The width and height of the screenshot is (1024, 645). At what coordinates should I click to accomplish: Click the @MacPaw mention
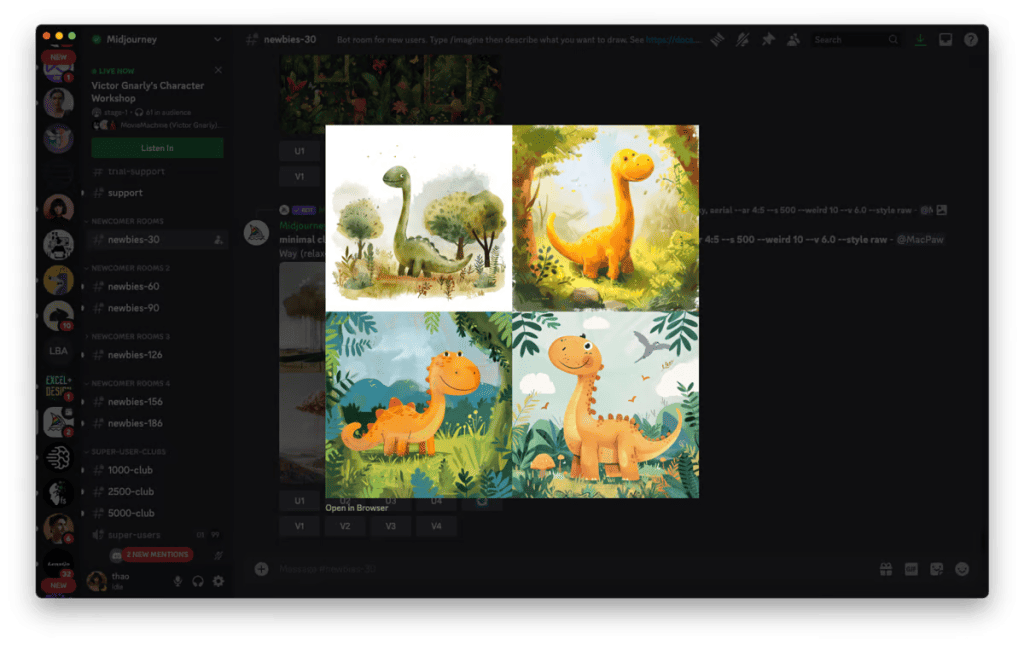click(920, 240)
